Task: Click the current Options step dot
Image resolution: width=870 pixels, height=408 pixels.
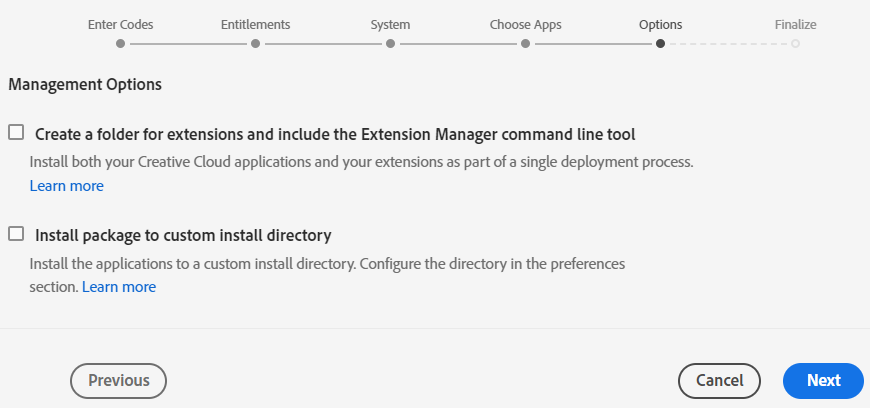Action: pos(660,44)
